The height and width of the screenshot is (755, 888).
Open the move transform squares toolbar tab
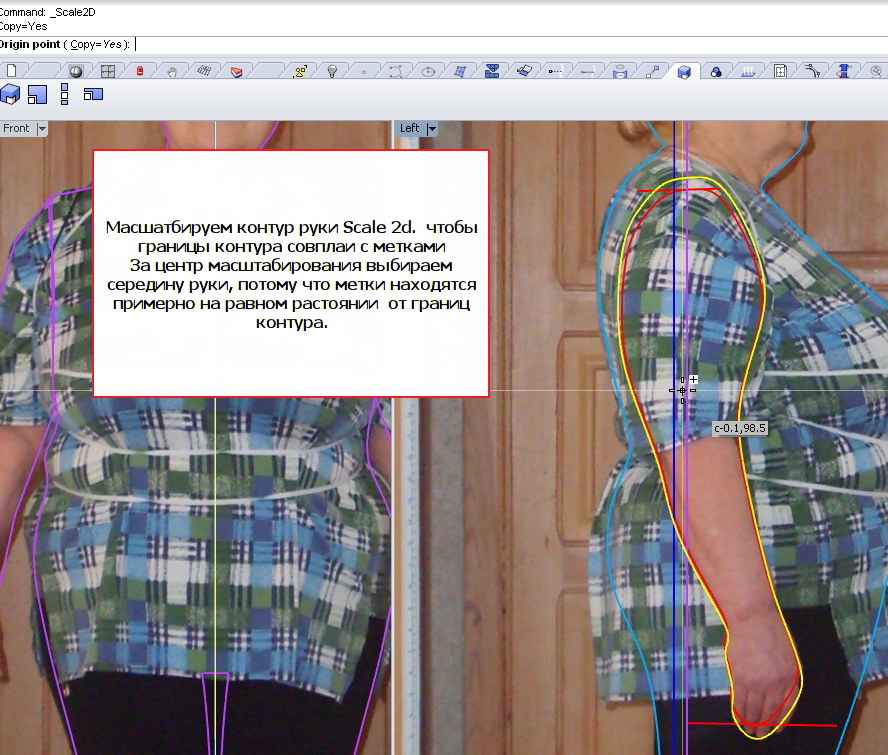pyautogui.click(x=652, y=71)
